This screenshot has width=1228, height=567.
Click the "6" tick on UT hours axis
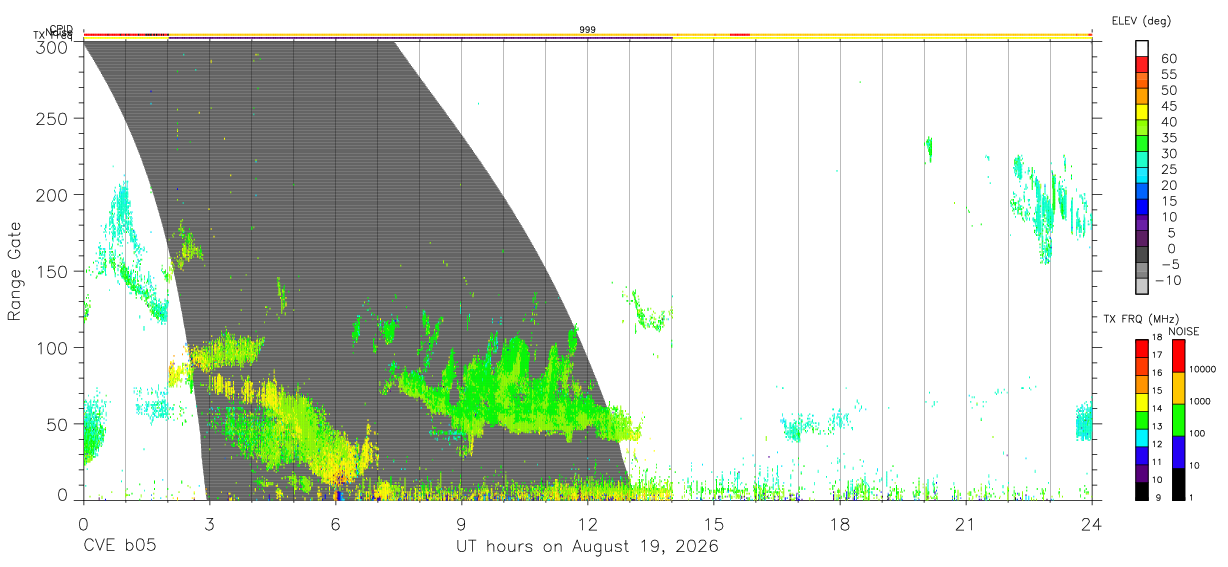pos(335,523)
